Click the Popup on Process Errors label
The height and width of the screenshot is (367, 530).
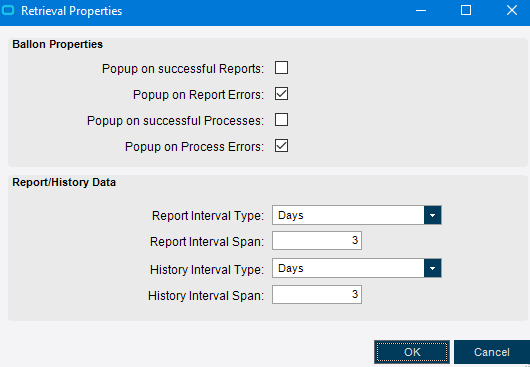194,147
